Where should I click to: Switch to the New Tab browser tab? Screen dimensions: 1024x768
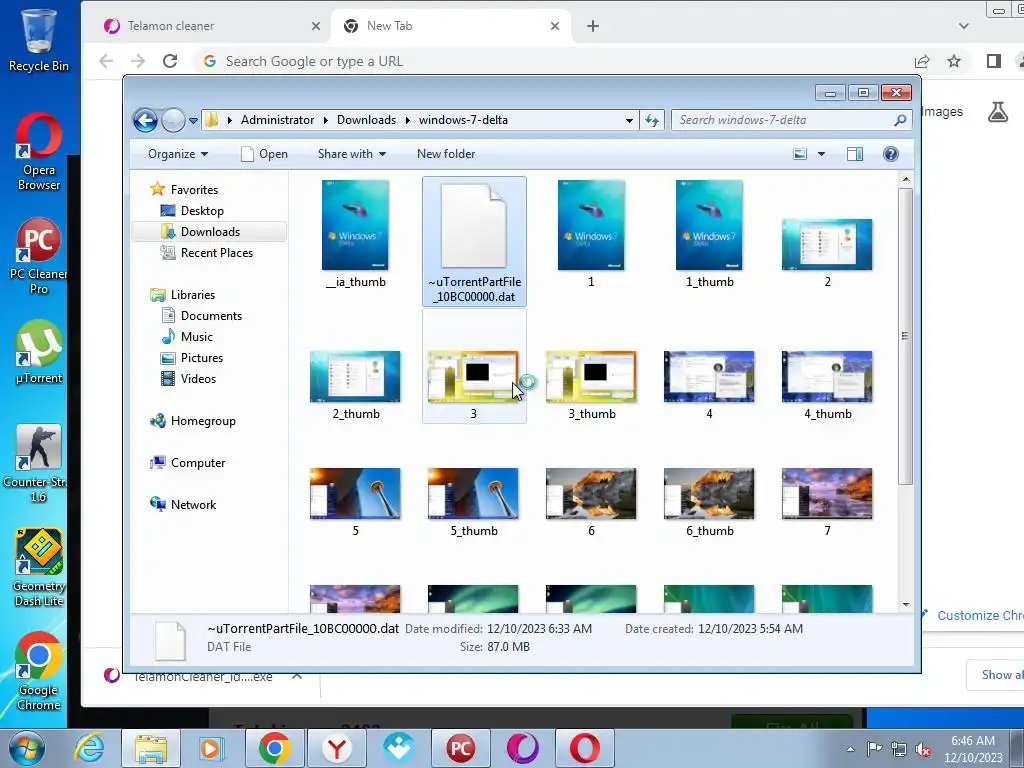coord(451,26)
